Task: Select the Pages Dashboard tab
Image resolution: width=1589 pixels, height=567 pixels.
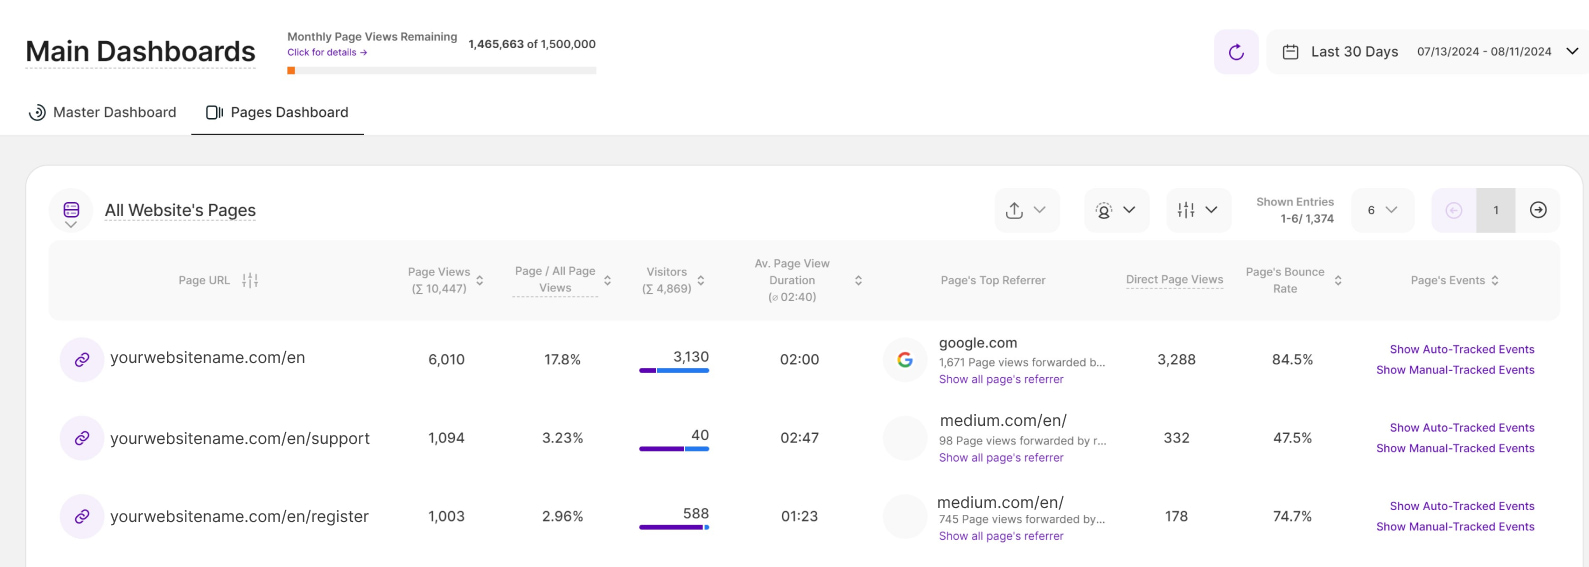Action: (x=277, y=112)
